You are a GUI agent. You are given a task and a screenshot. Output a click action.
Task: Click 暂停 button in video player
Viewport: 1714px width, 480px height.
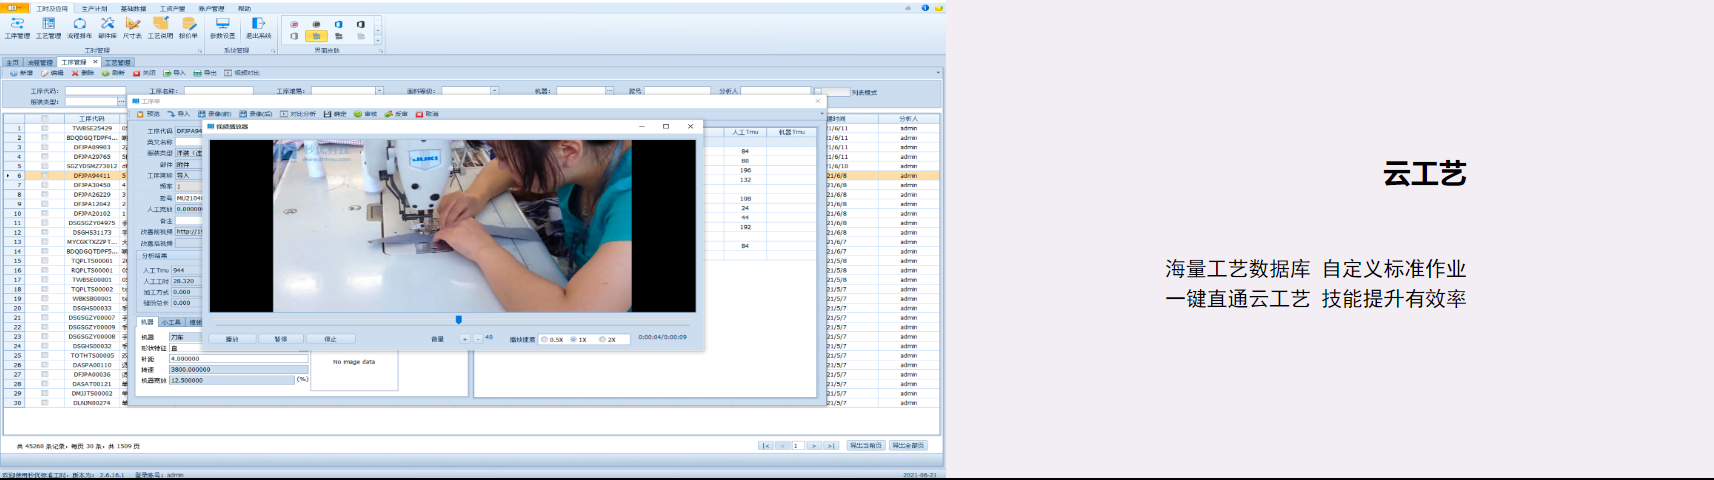(x=281, y=339)
